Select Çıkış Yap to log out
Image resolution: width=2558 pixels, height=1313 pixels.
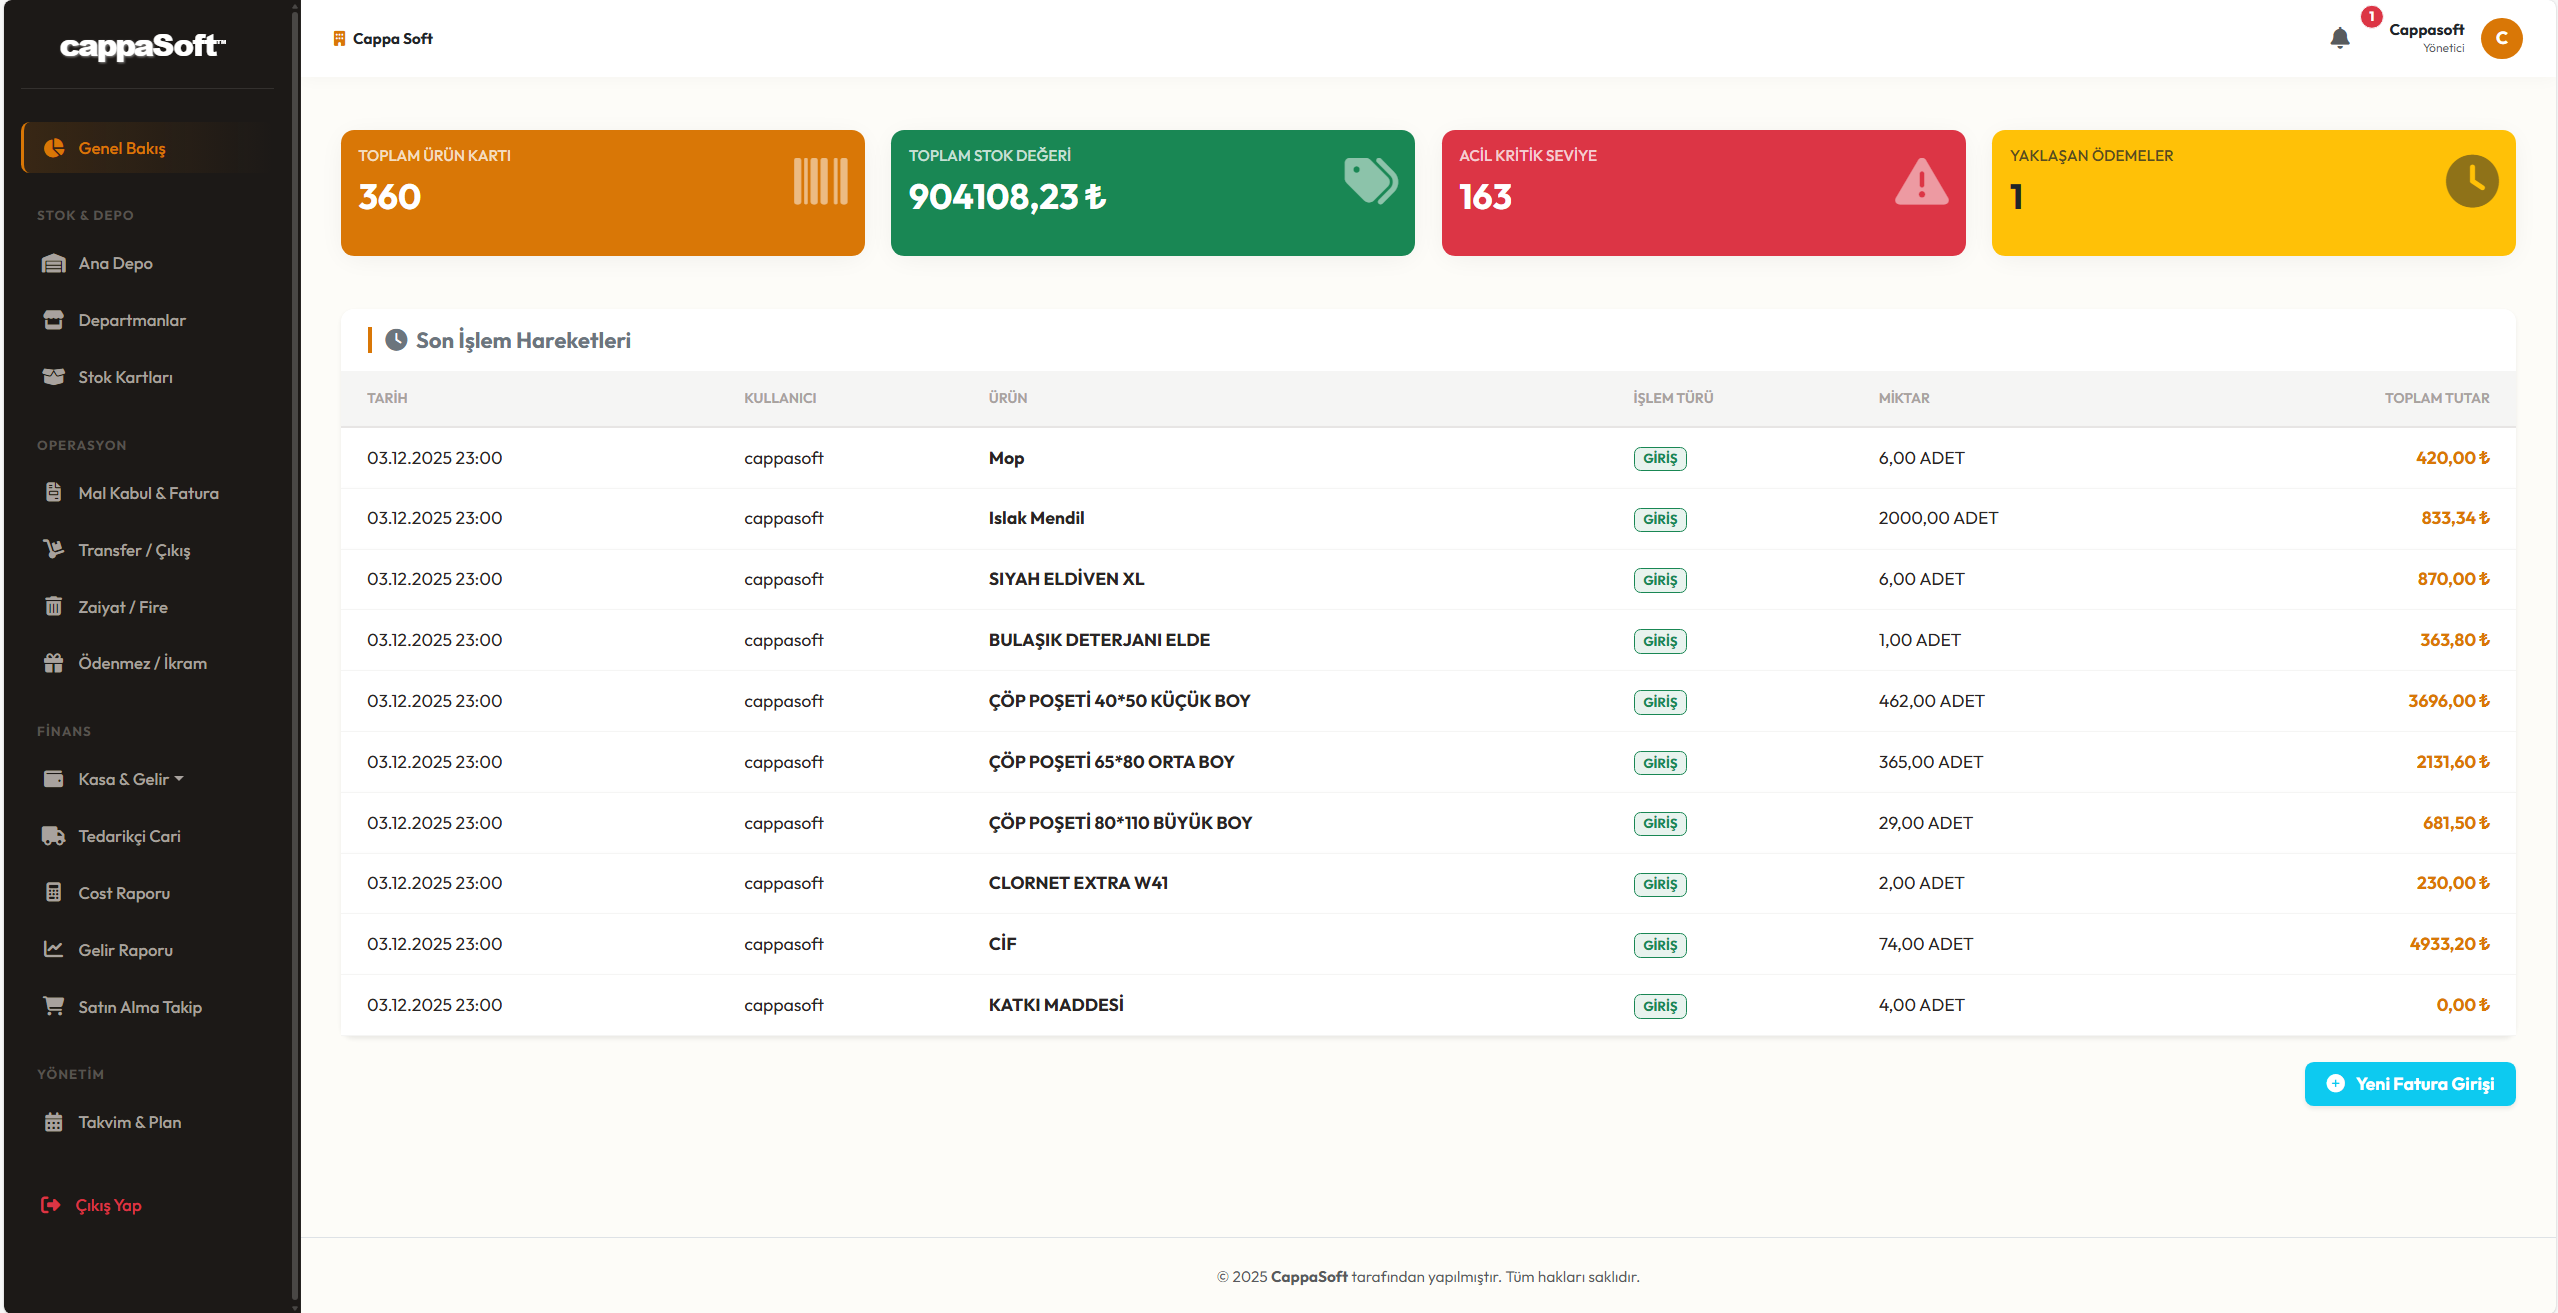tap(109, 1205)
